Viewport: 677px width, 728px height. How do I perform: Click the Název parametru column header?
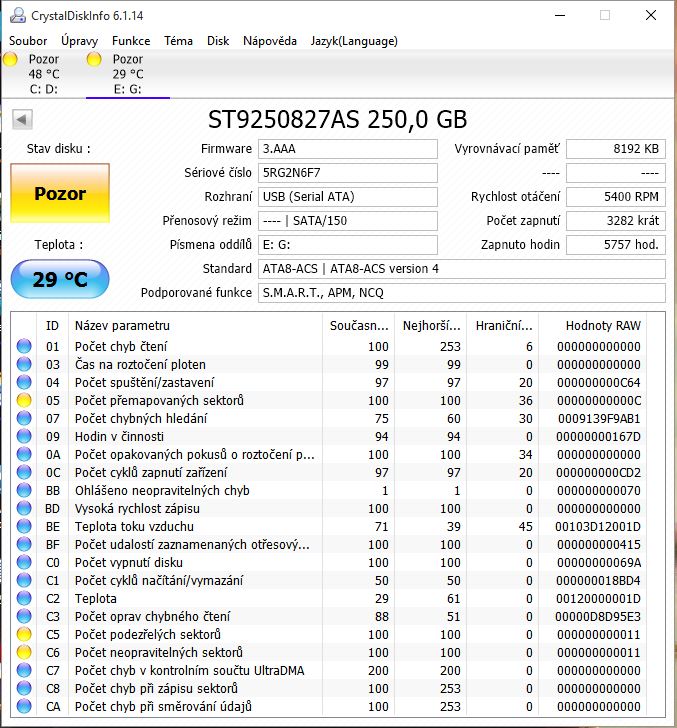195,325
